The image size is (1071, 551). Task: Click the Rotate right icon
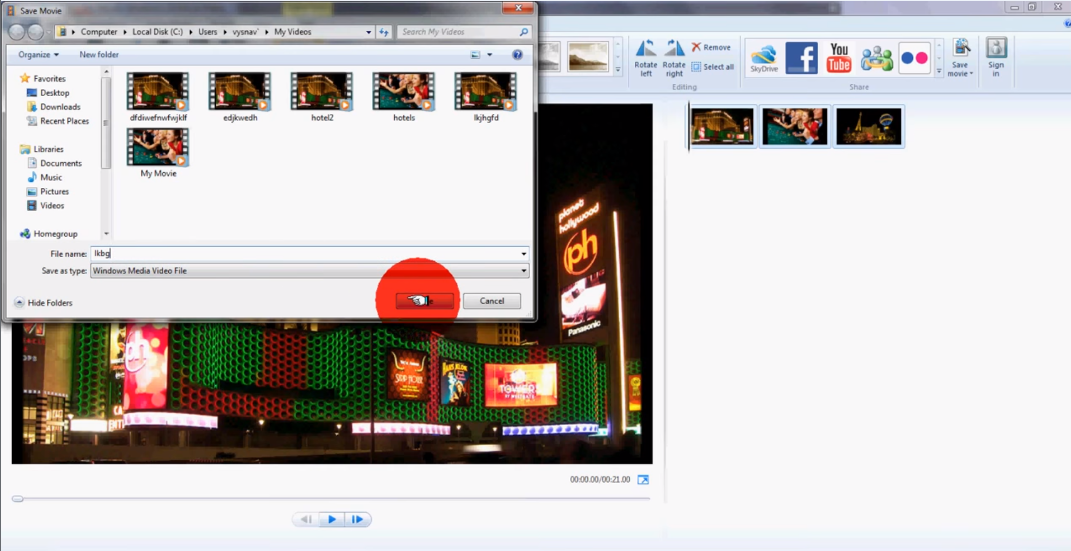pos(674,58)
